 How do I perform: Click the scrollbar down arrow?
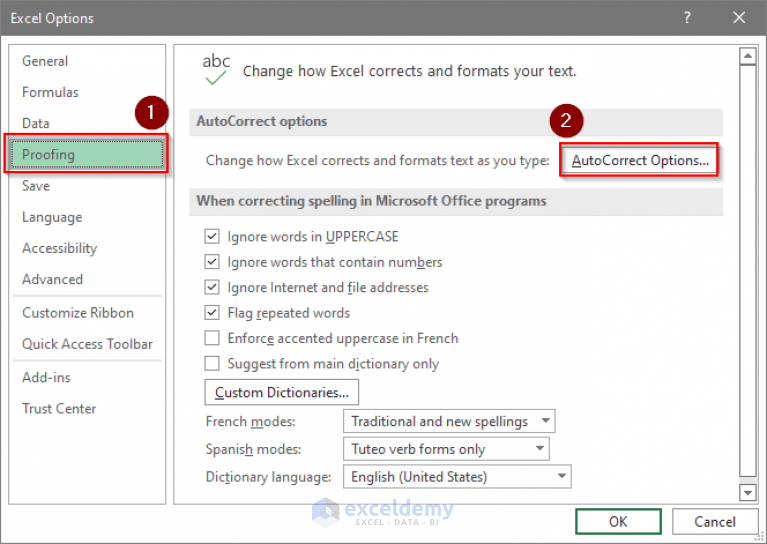(747, 493)
